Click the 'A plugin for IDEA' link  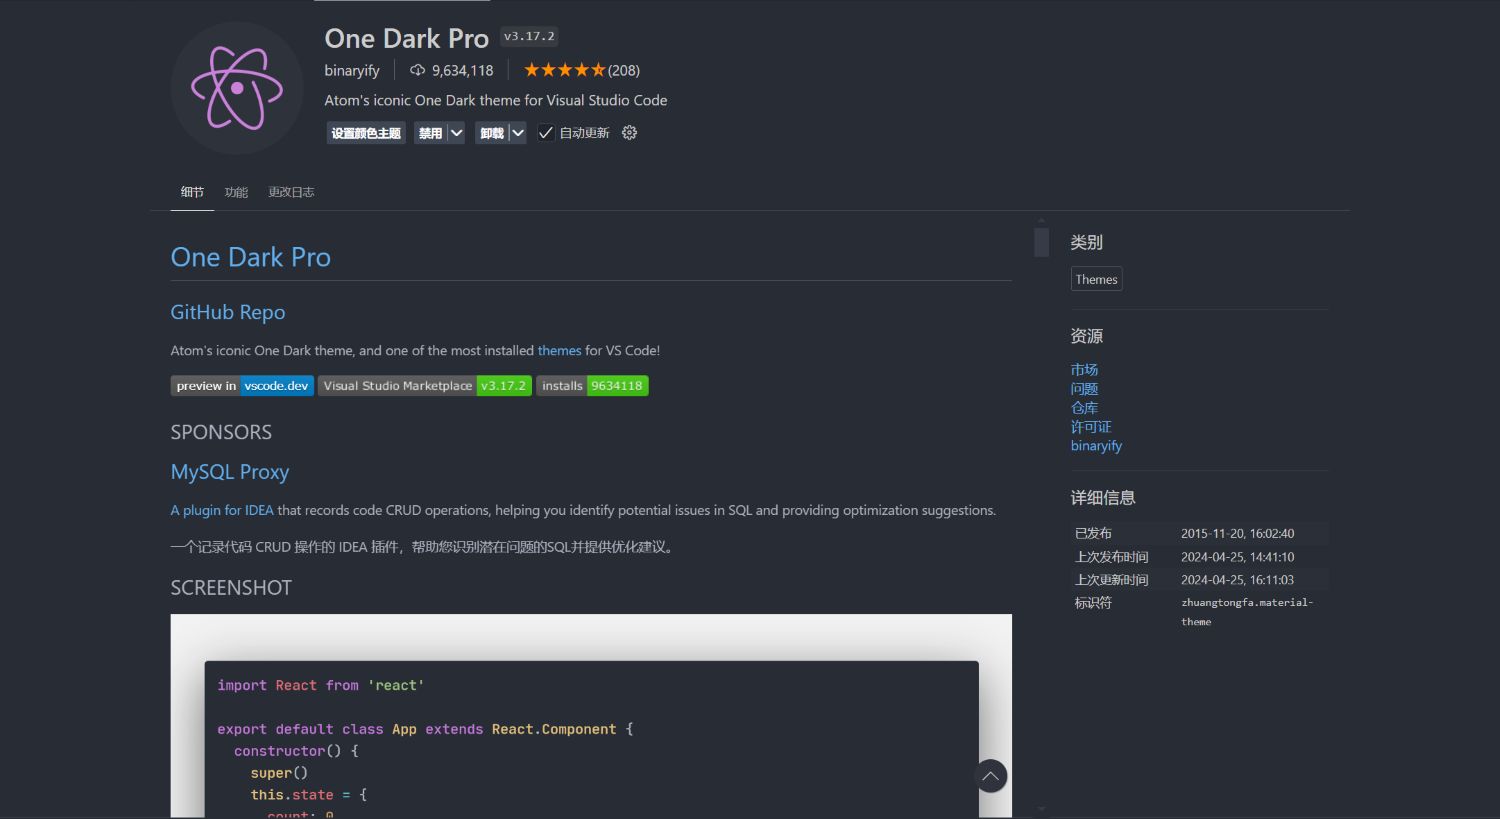click(x=222, y=510)
